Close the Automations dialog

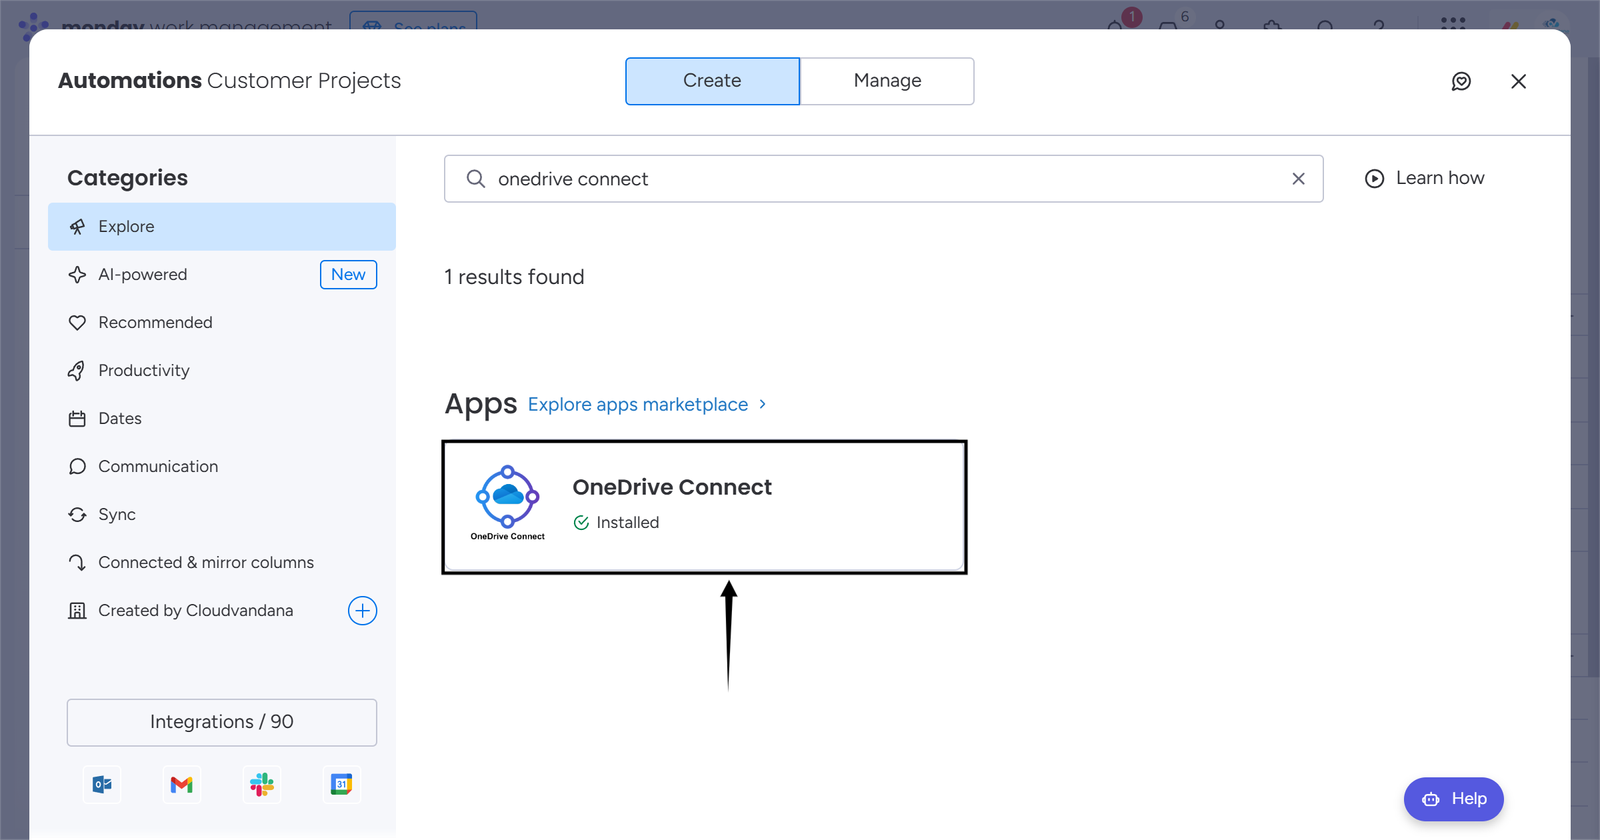click(x=1518, y=81)
